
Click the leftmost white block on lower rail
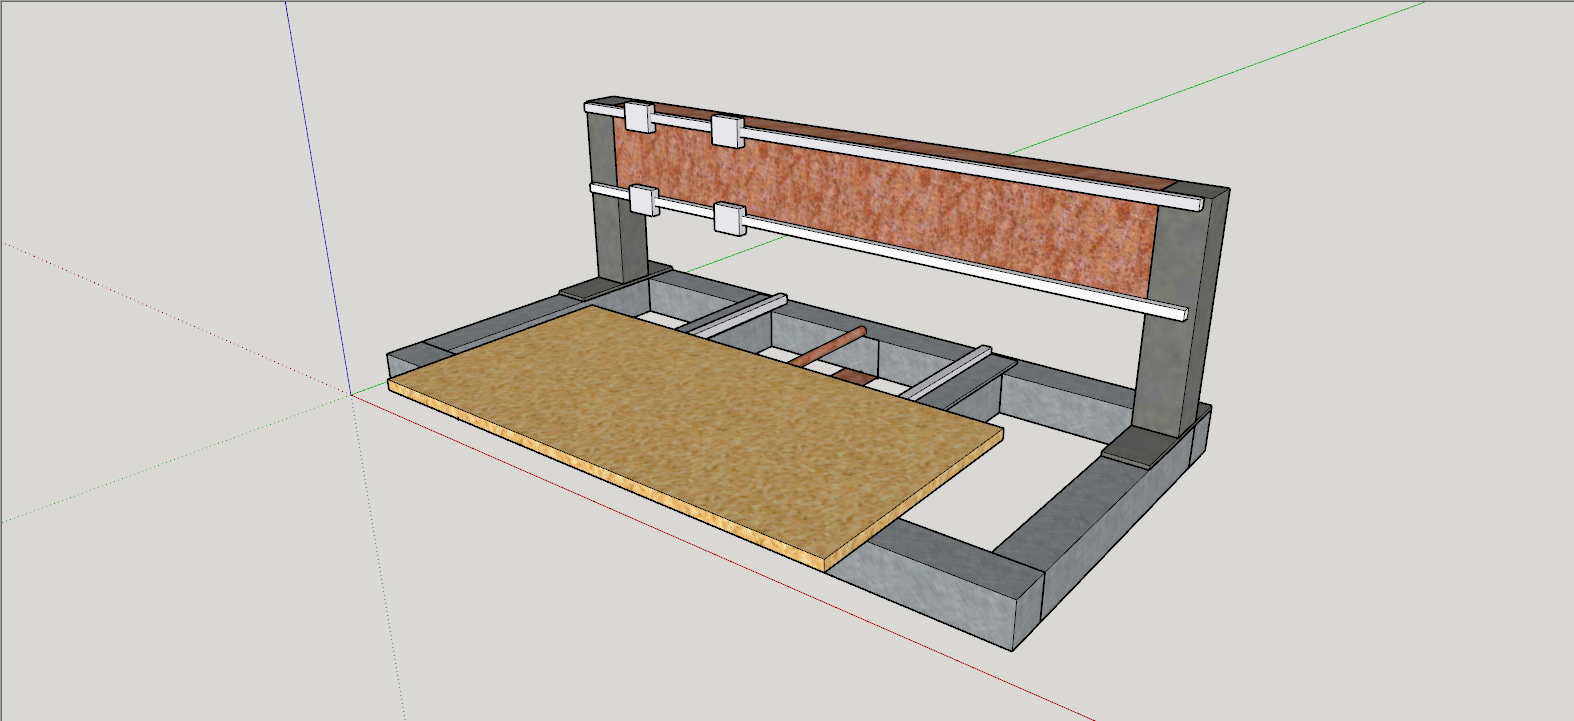coord(644,200)
